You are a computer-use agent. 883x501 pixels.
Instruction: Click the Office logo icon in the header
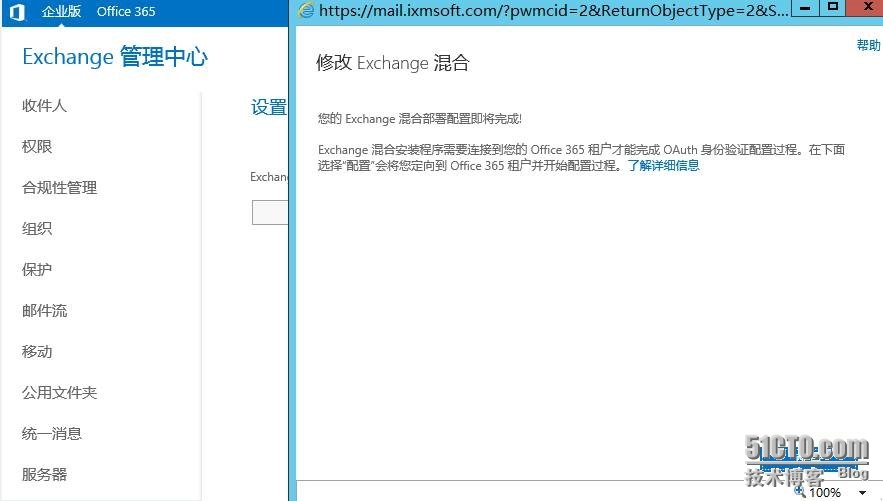17,12
